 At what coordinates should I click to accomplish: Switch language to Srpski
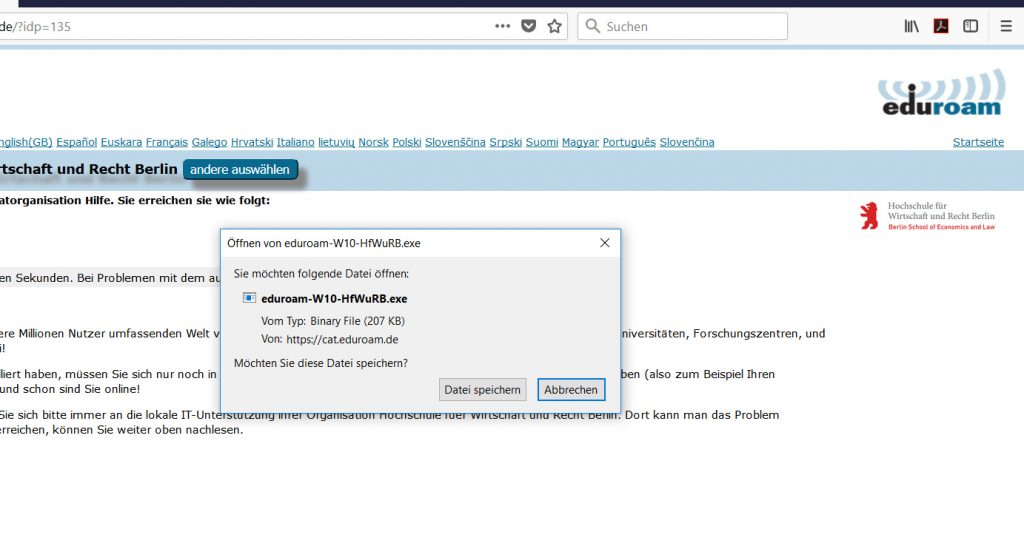click(505, 142)
